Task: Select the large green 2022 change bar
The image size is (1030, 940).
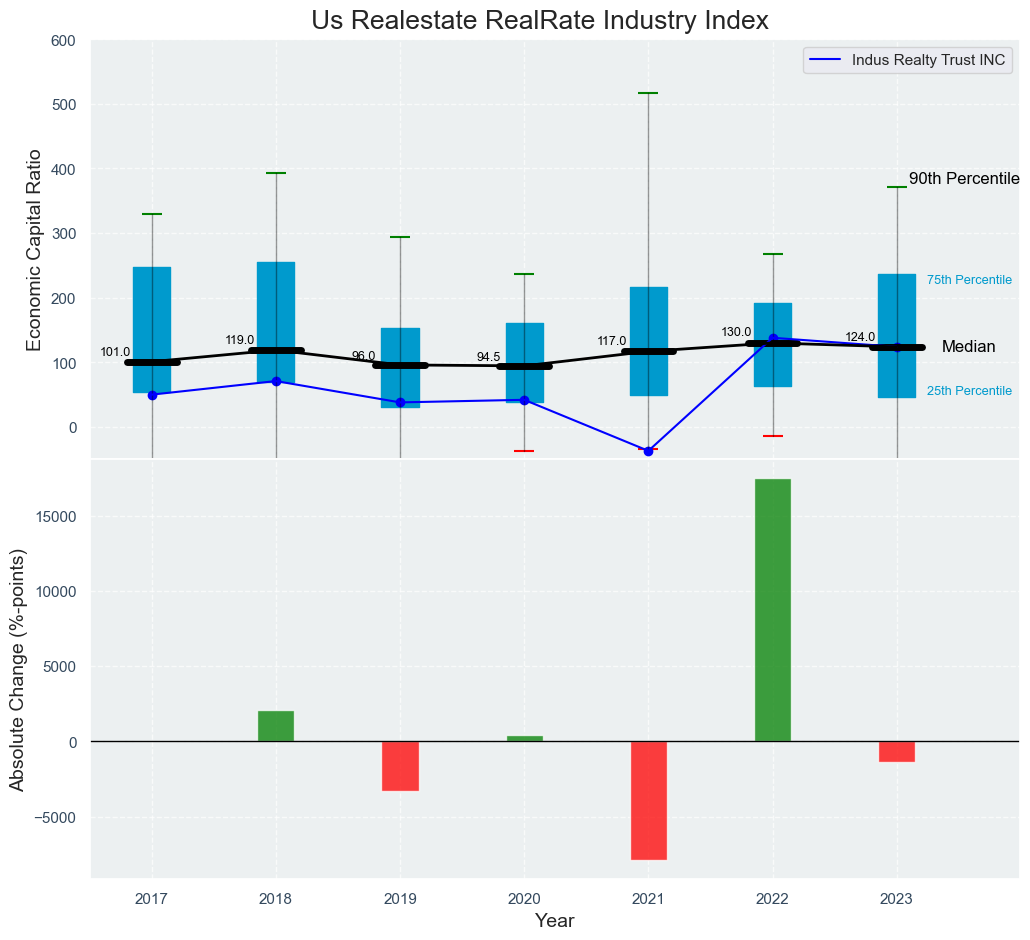Action: 772,610
